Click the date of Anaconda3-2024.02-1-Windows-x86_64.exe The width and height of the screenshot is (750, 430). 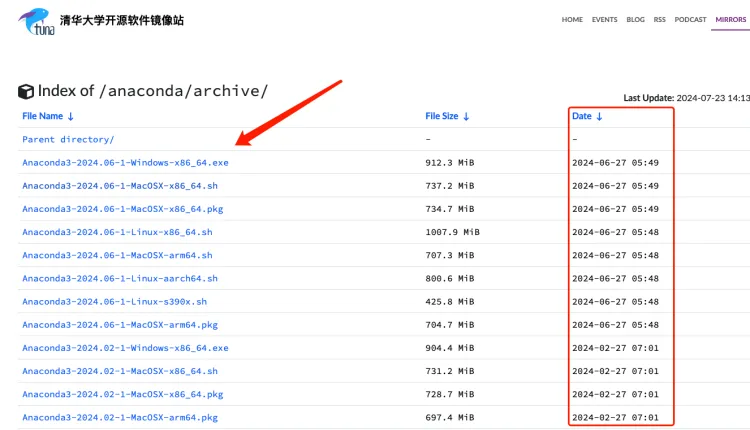(615, 348)
